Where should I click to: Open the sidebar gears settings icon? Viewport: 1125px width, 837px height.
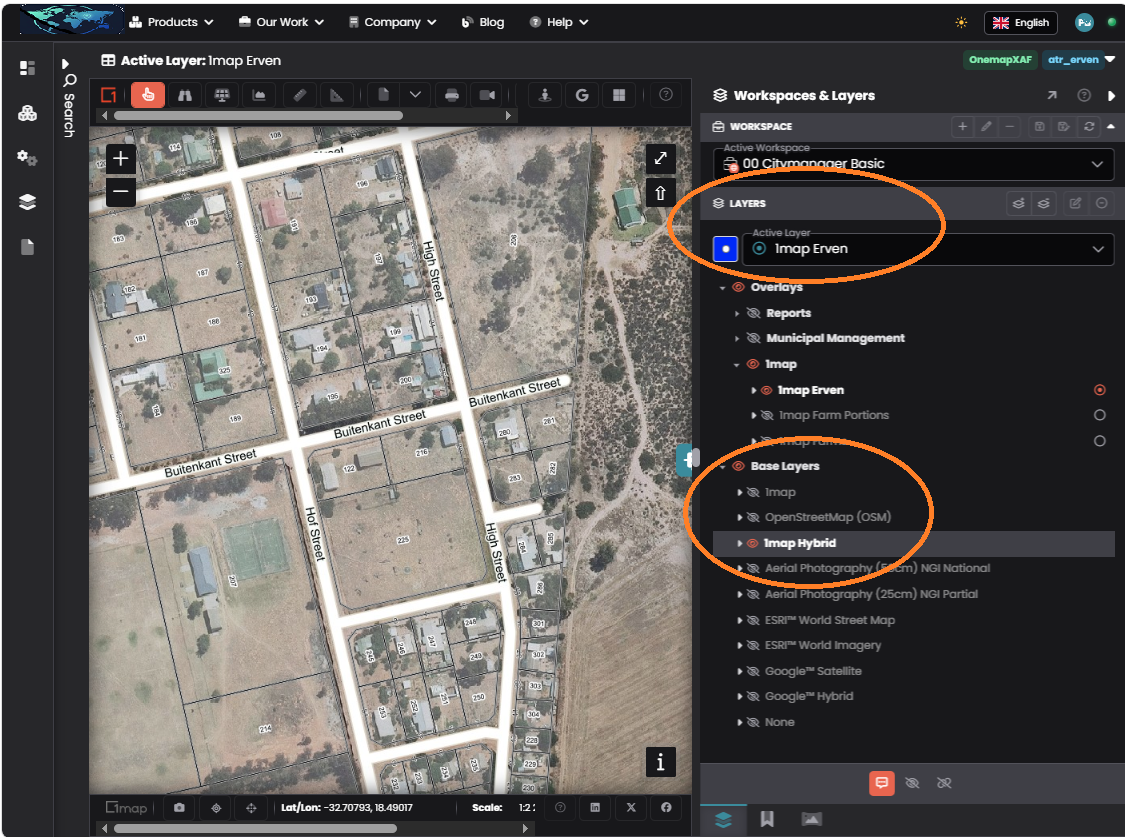[x=27, y=158]
